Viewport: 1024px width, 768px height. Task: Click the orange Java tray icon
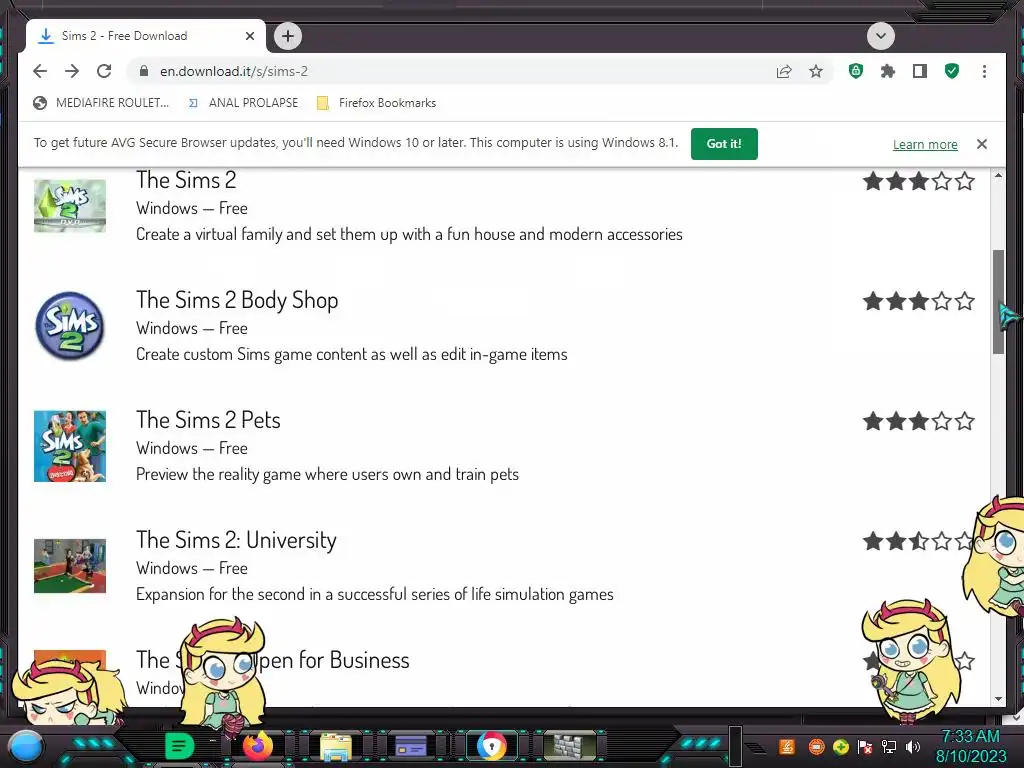tap(787, 746)
